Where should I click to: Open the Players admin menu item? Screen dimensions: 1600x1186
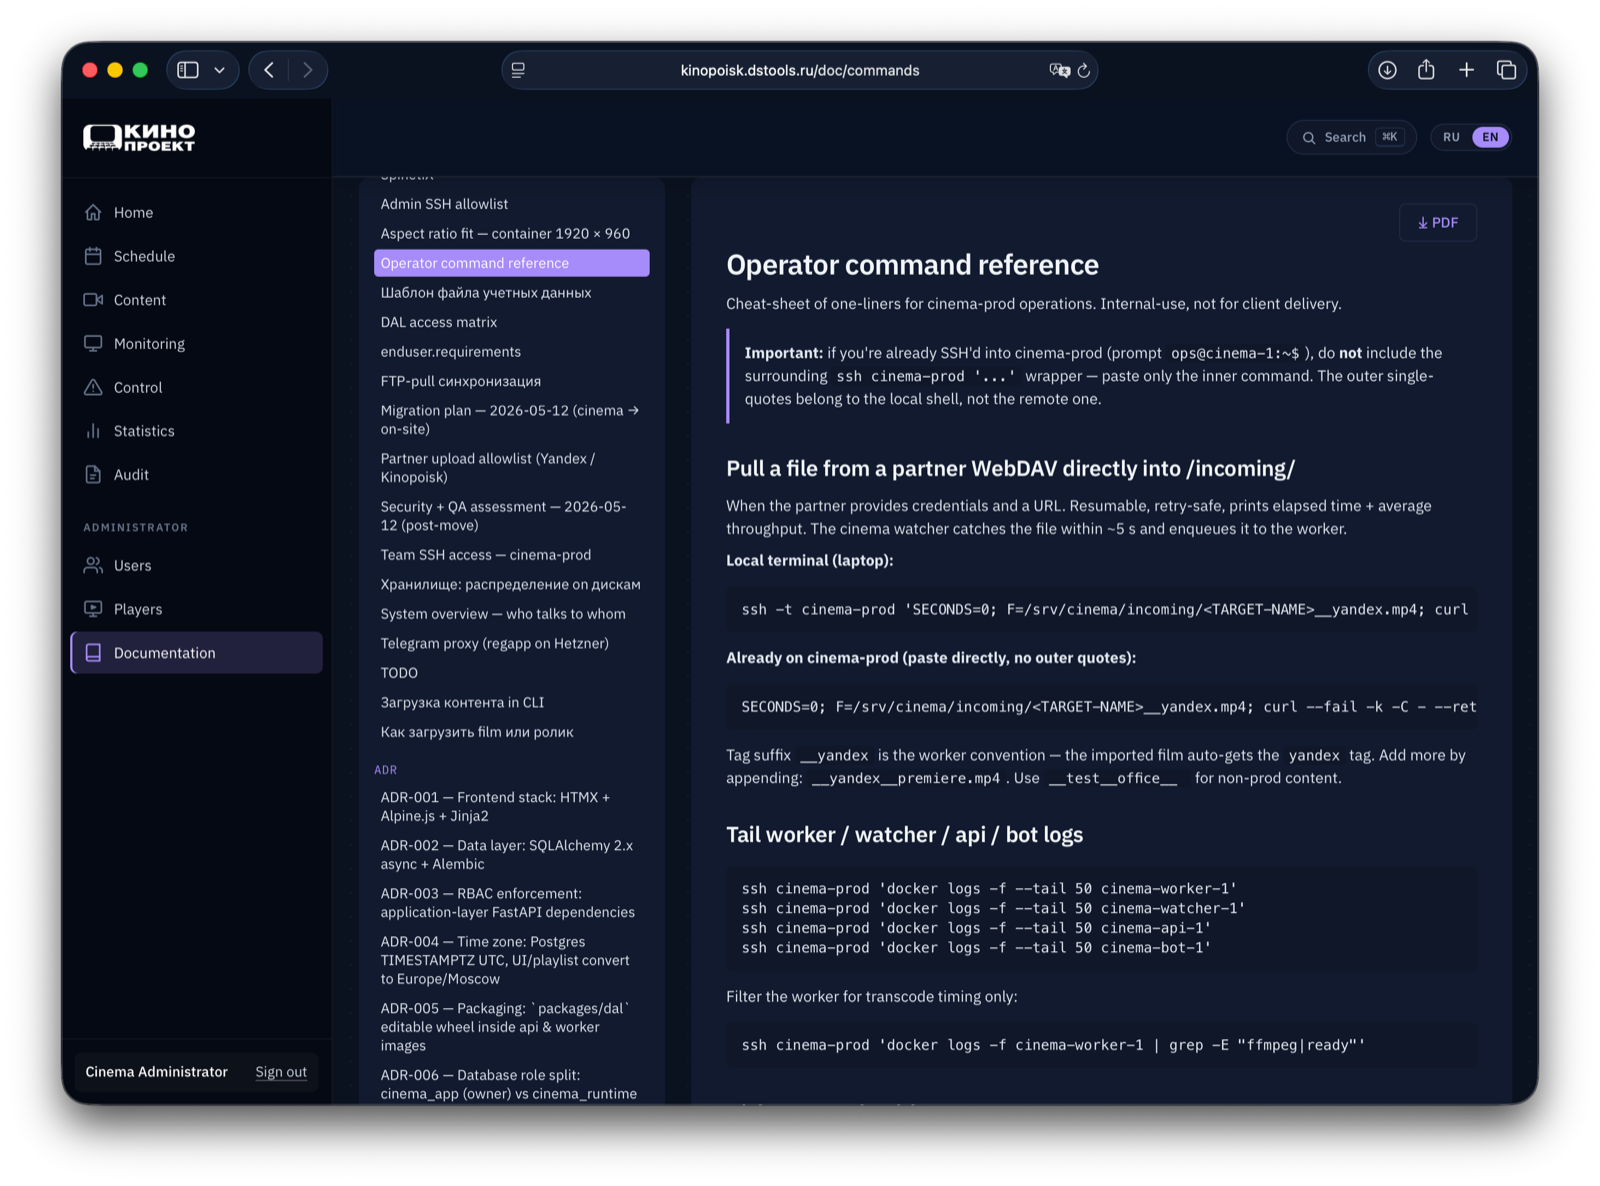[x=196, y=609]
